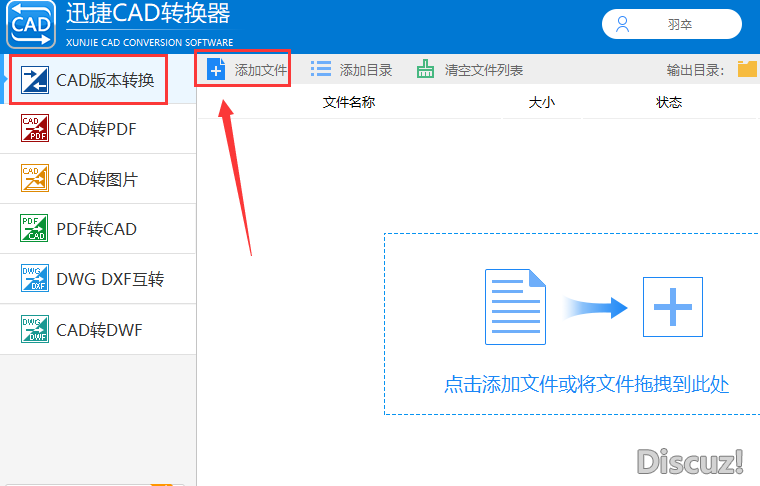The image size is (760, 486).
Task: Clear the list with the 清空文件列表 broom icon
Action: point(426,70)
